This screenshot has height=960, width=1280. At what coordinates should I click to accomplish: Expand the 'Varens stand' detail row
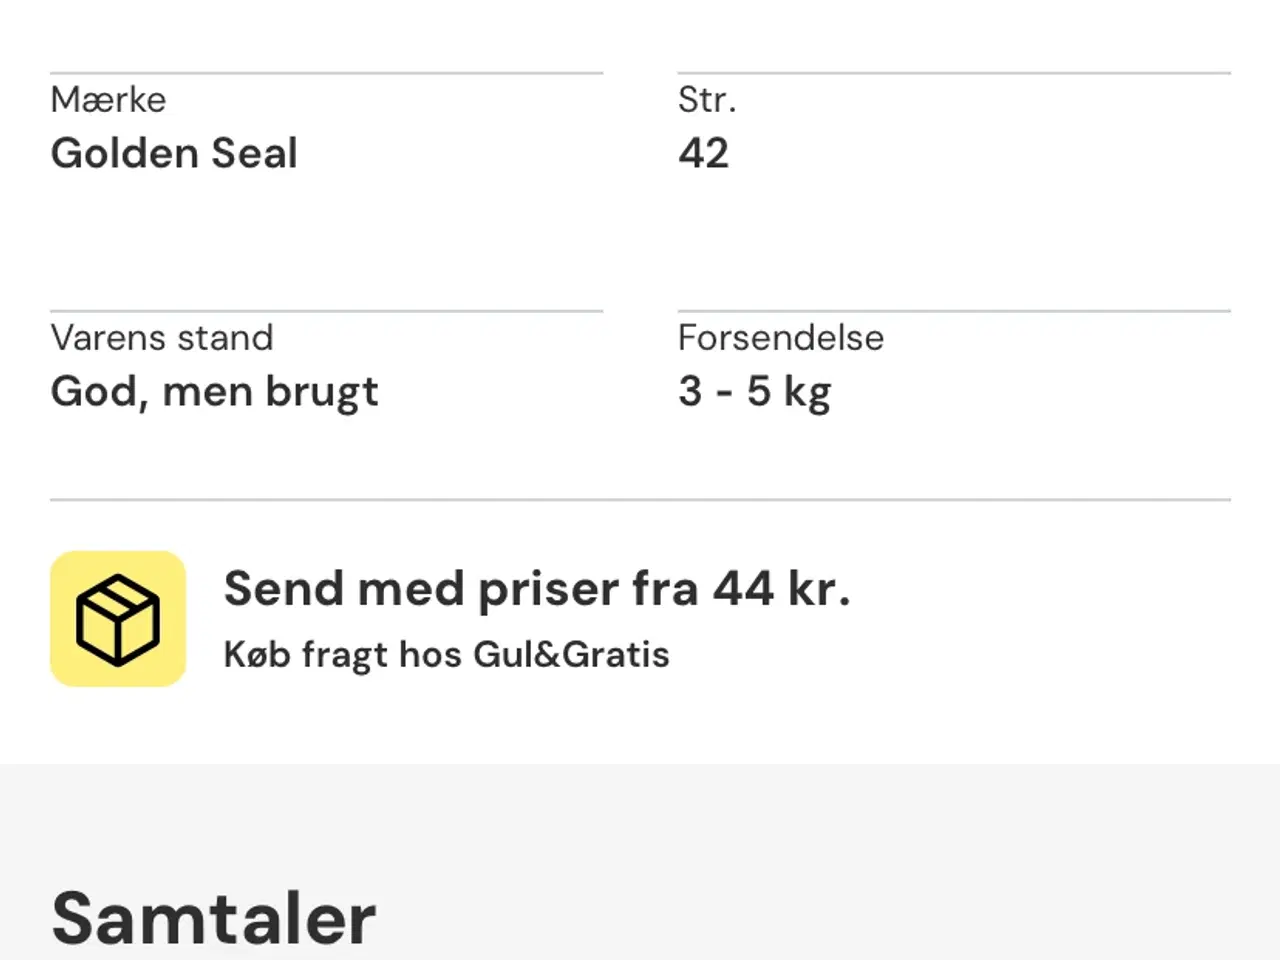point(162,338)
